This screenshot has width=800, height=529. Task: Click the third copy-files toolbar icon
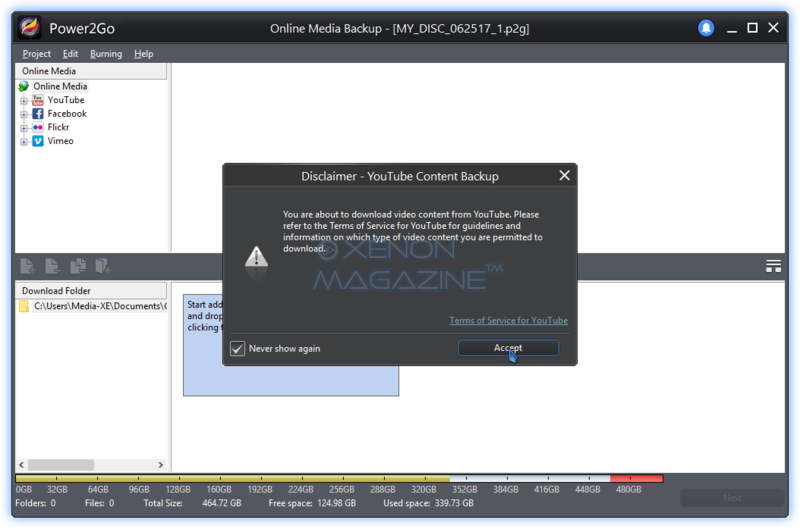coord(78,266)
